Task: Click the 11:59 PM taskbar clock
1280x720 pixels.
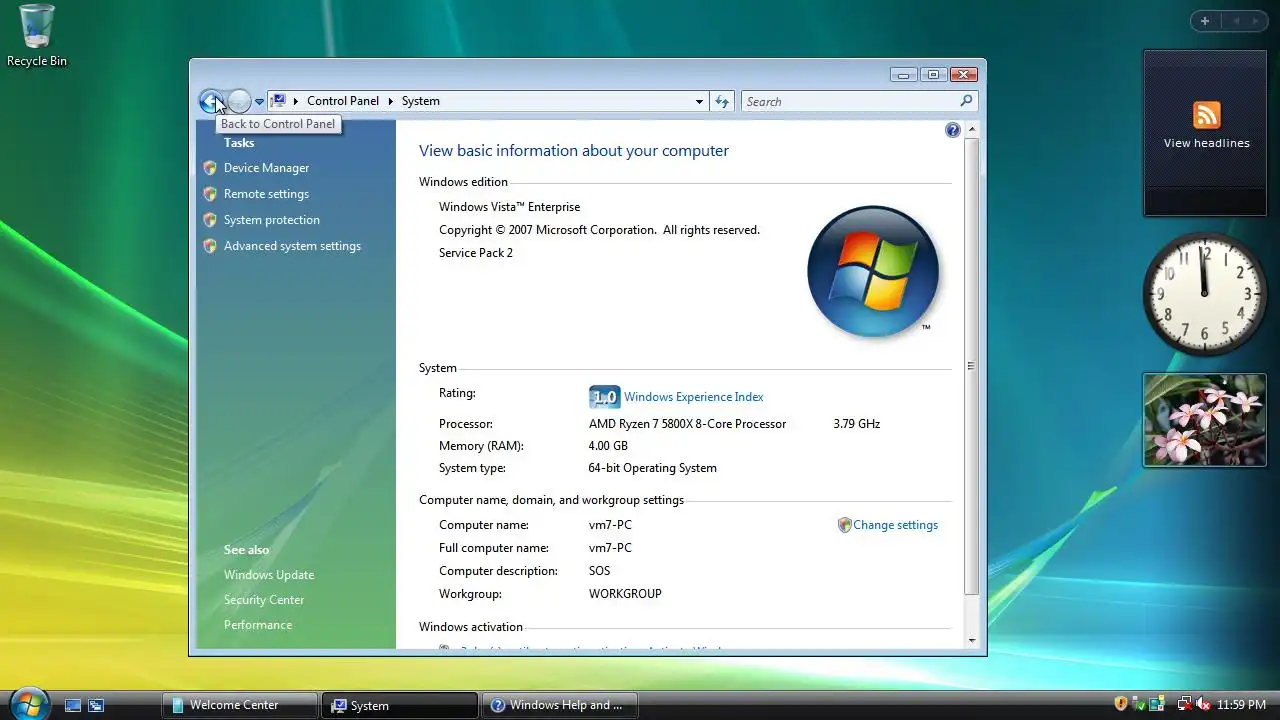Action: point(1241,705)
